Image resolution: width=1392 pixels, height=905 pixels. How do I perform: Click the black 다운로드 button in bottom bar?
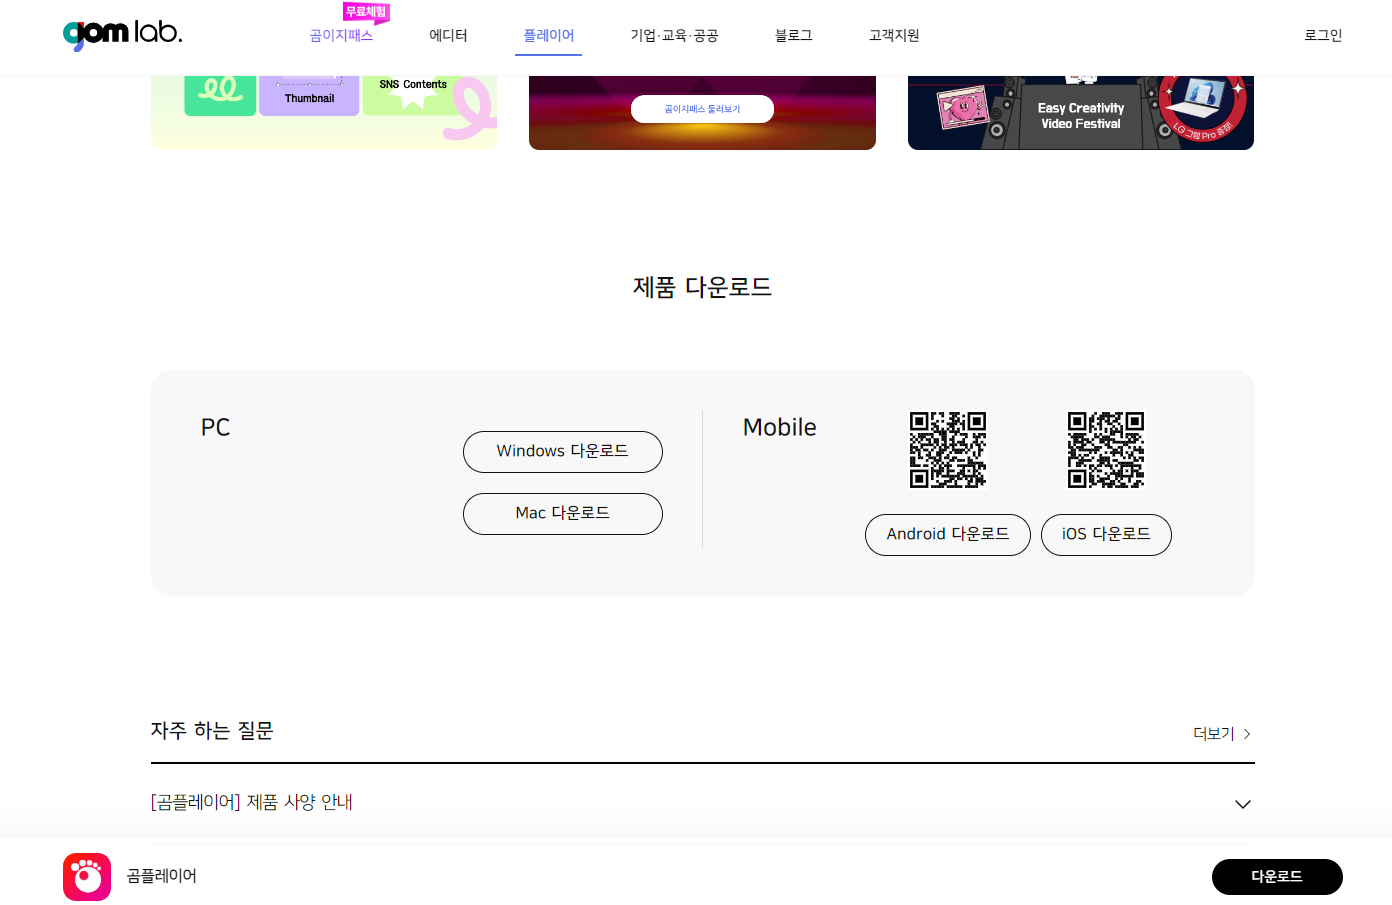(x=1277, y=877)
